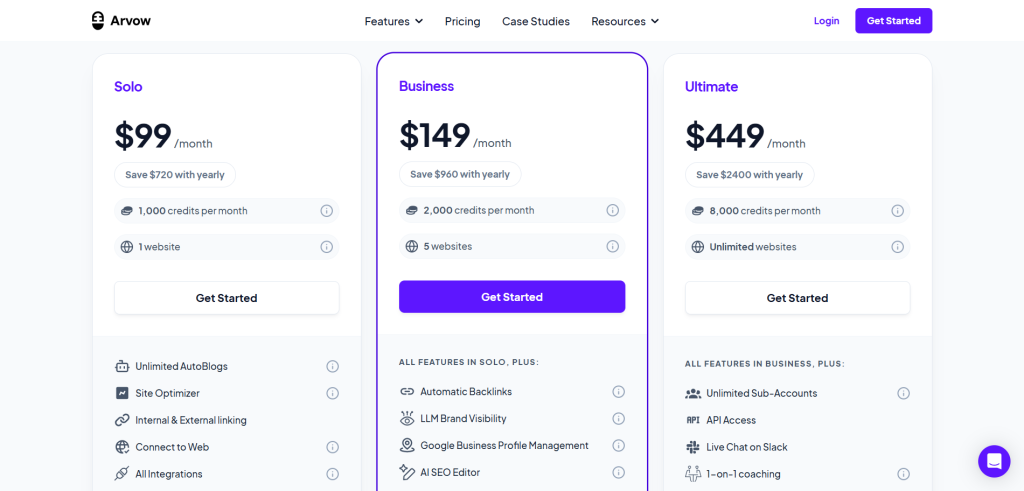Screen dimensions: 1024x491
Task: Click the $99 price text
Action: coord(143,136)
